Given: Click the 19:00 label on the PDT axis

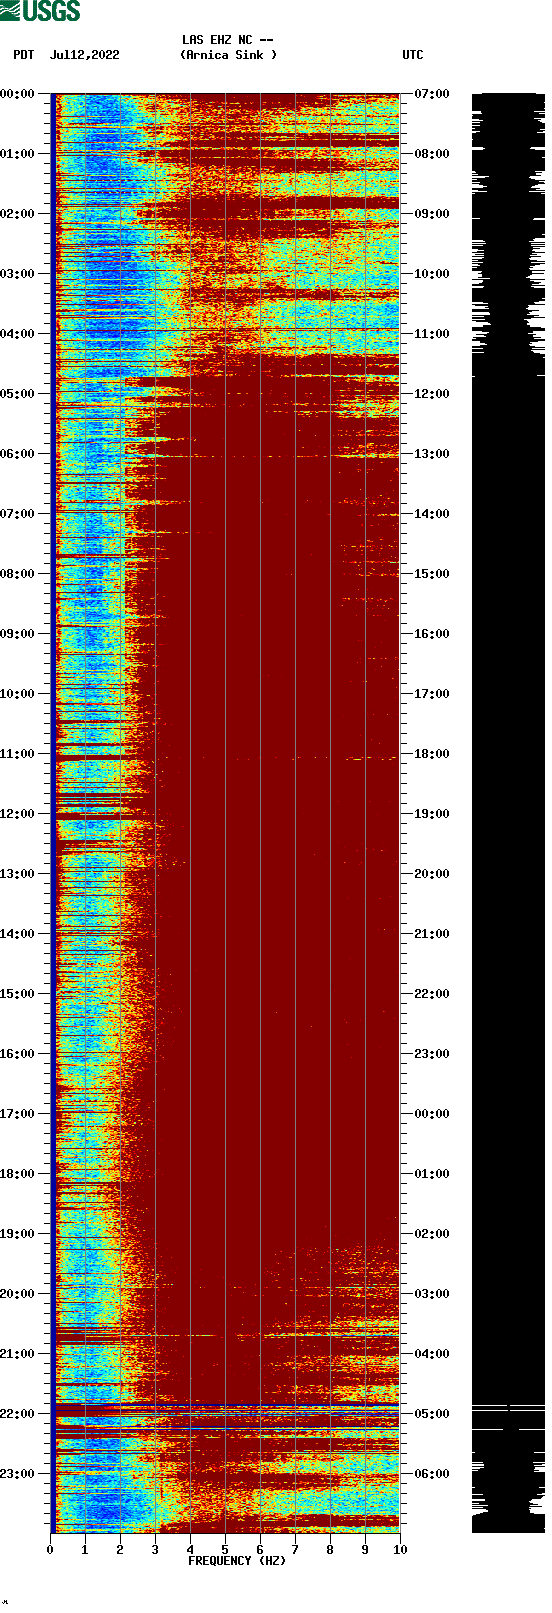Looking at the screenshot, I should coord(18,1234).
